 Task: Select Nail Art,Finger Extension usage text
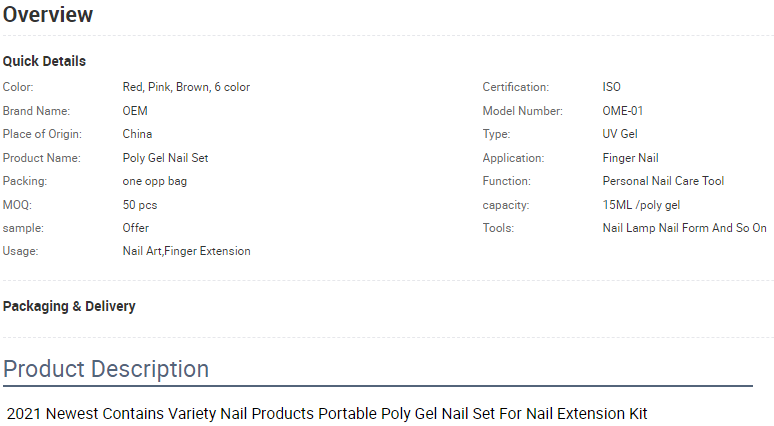pyautogui.click(x=187, y=251)
